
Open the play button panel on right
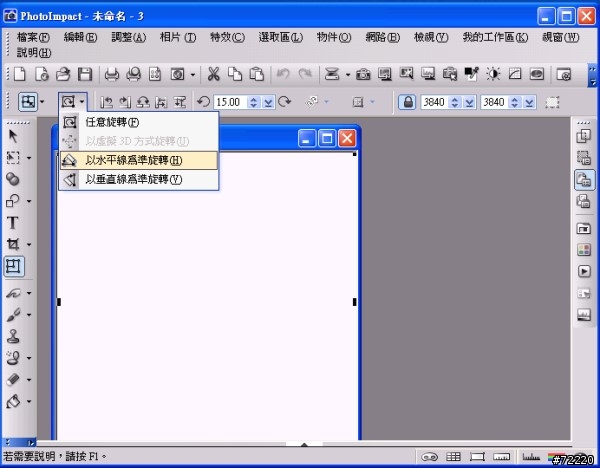pos(584,271)
